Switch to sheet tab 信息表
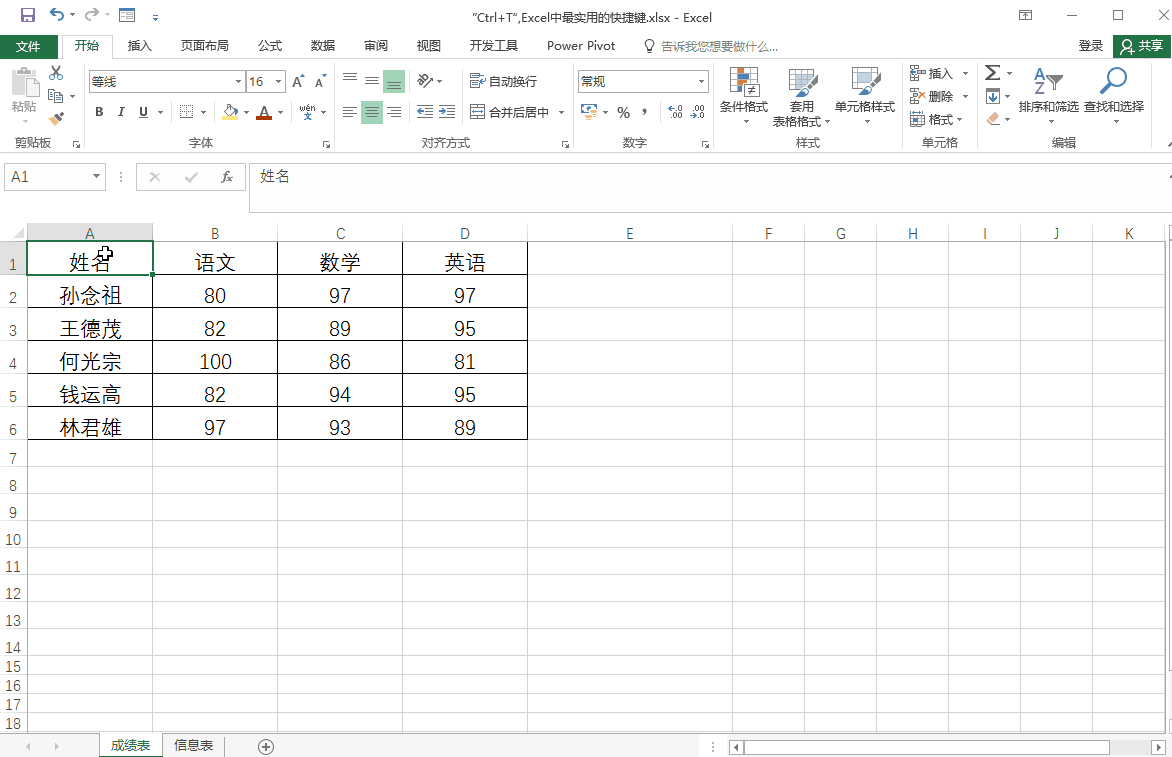The width and height of the screenshot is (1172, 757). [194, 745]
